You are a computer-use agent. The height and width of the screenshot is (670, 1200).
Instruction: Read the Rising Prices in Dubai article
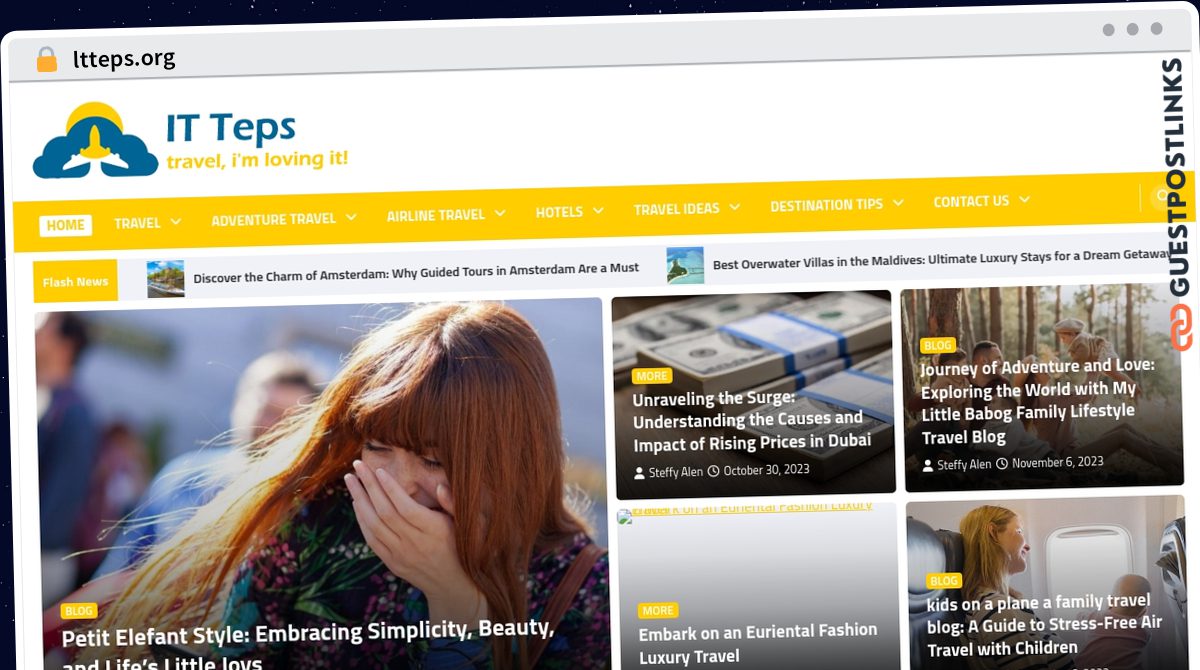point(751,420)
